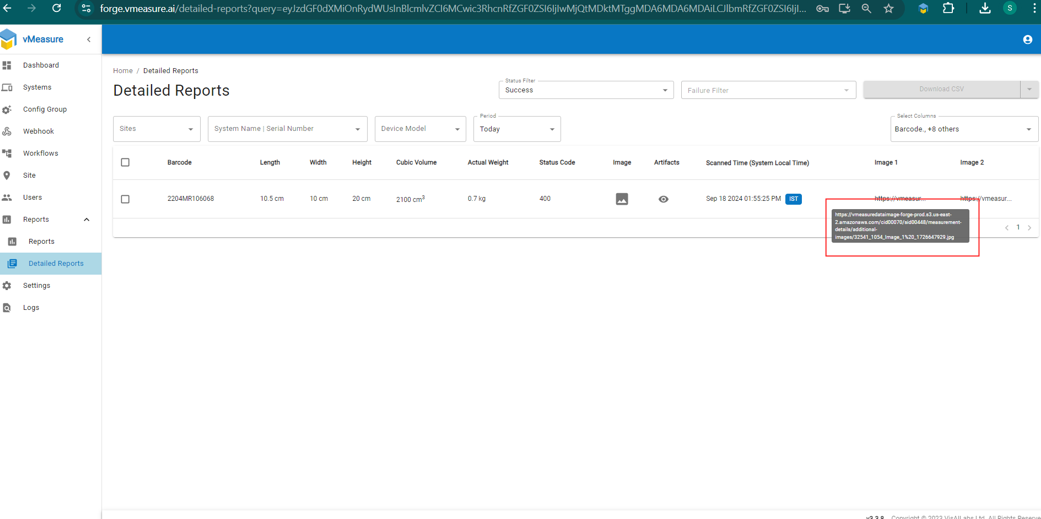
Task: Open the Period dropdown set to Today
Action: click(517, 129)
